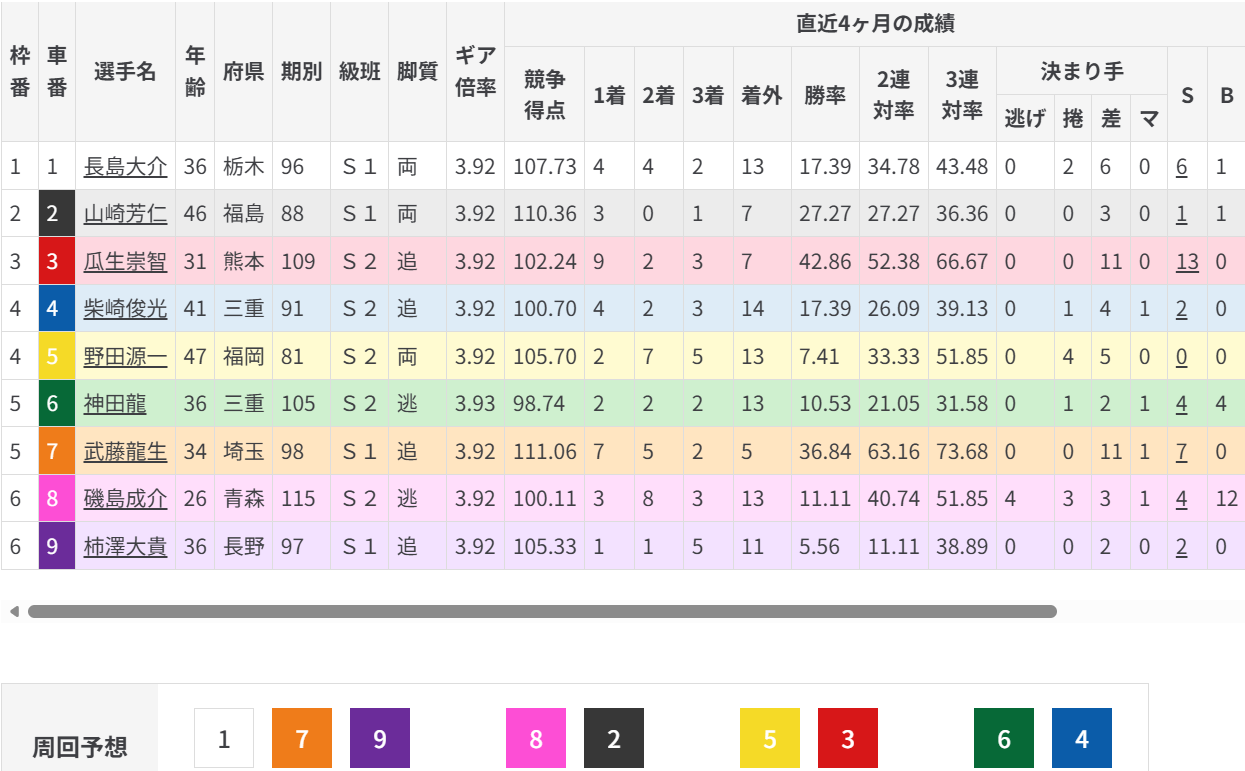1245x771 pixels.
Task: Select the red 3 badge in 周回予想
Action: point(848,738)
